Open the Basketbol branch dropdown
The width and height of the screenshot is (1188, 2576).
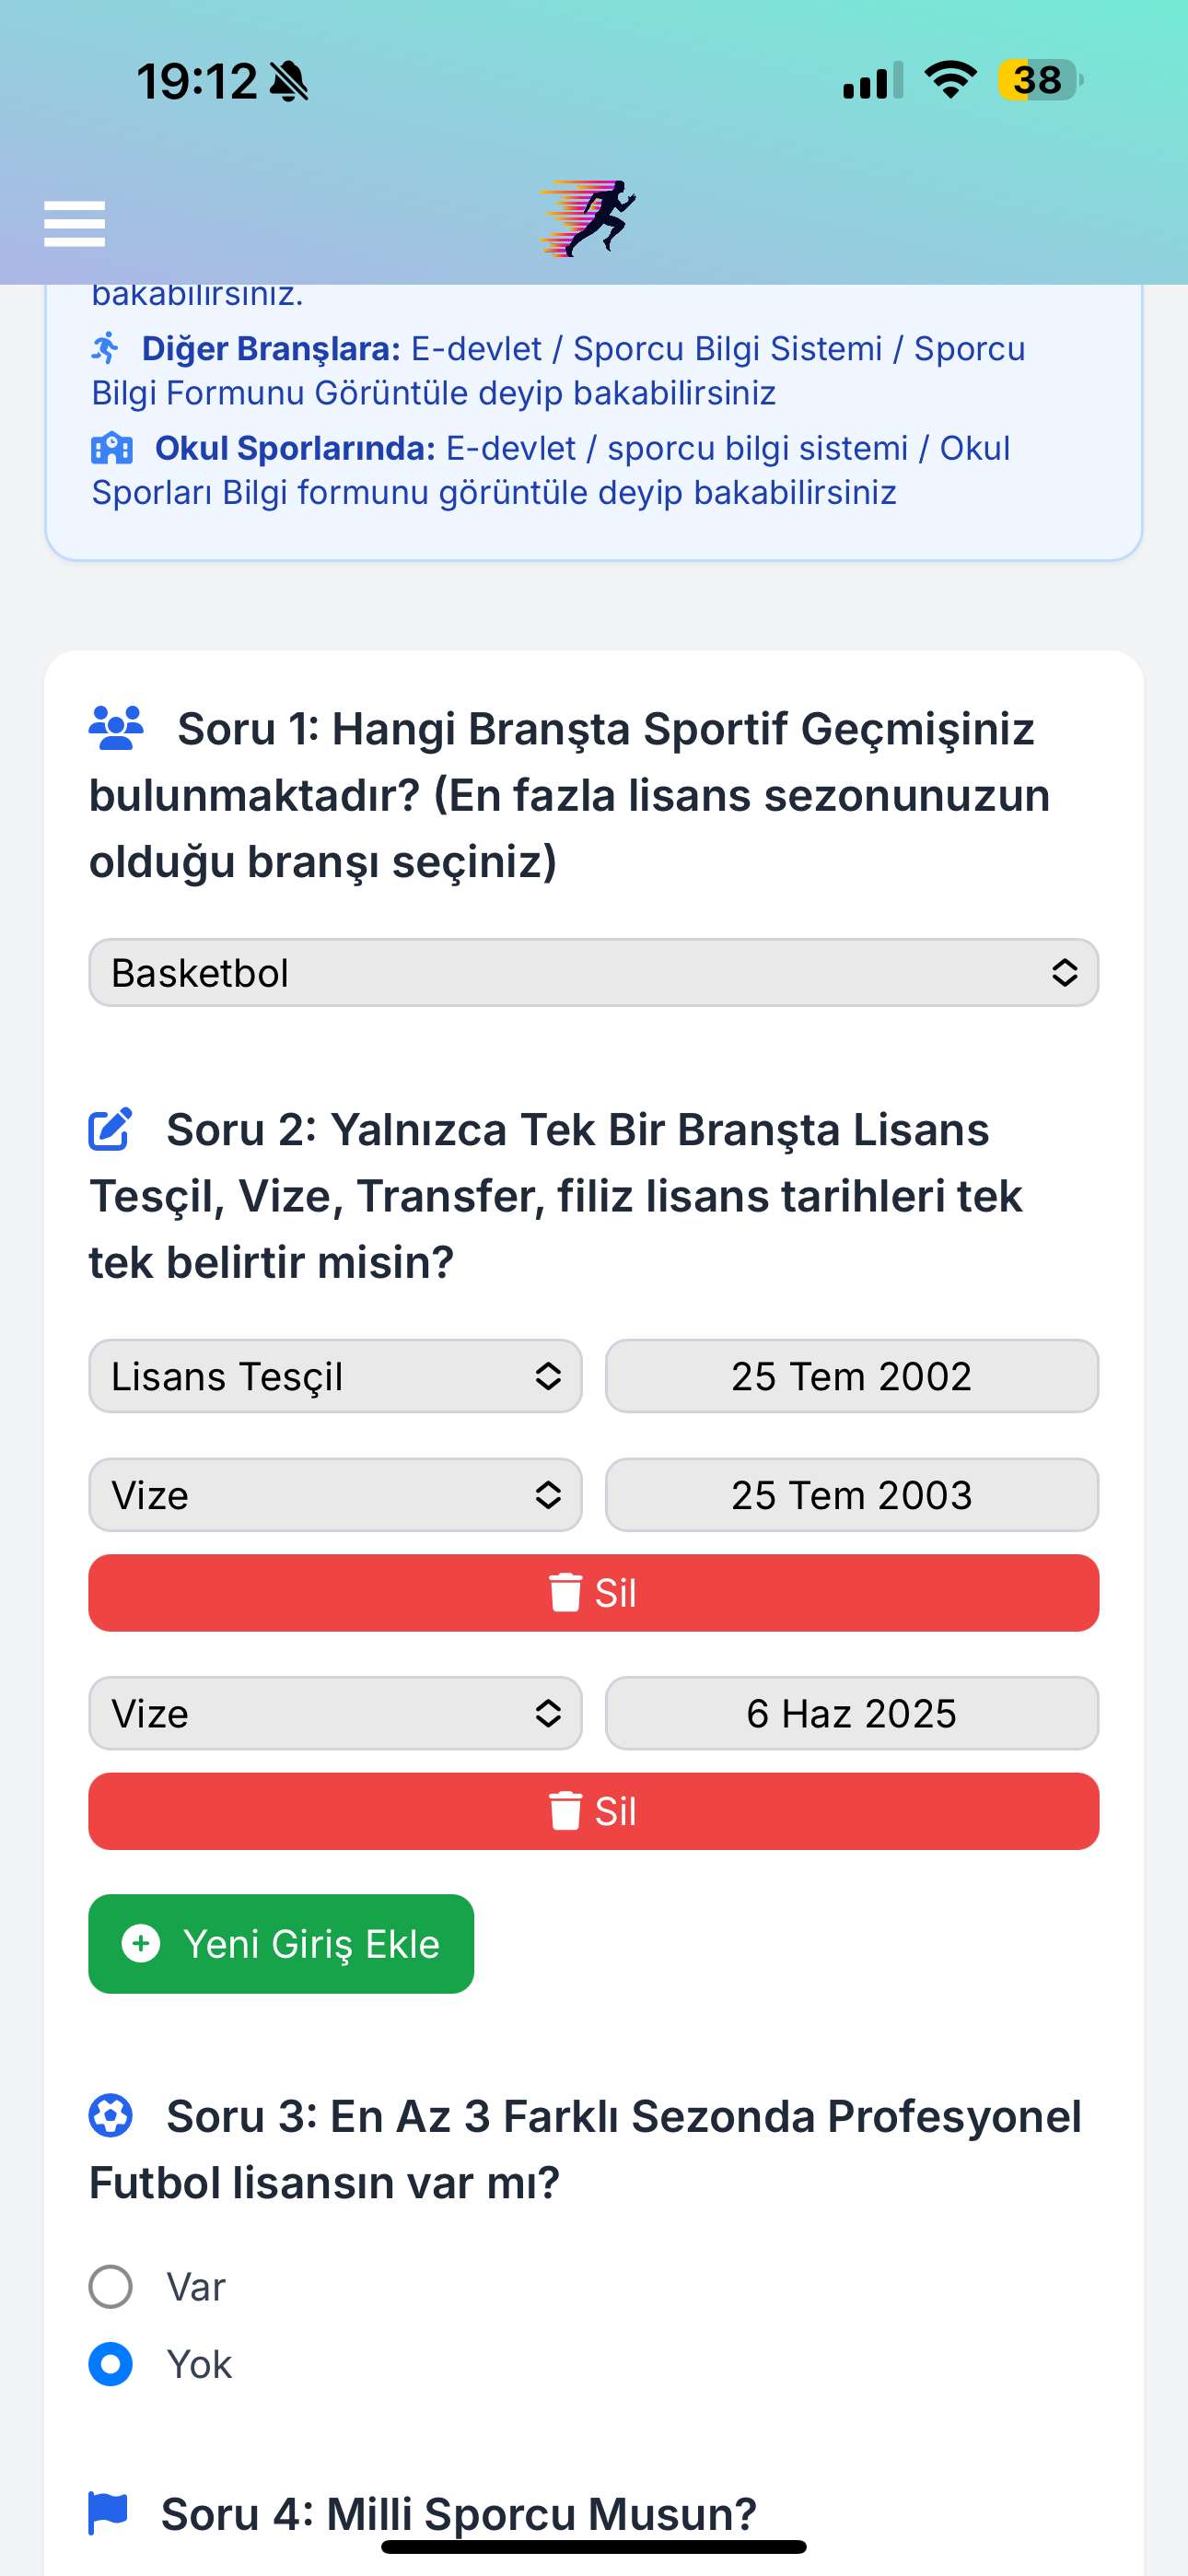click(594, 972)
